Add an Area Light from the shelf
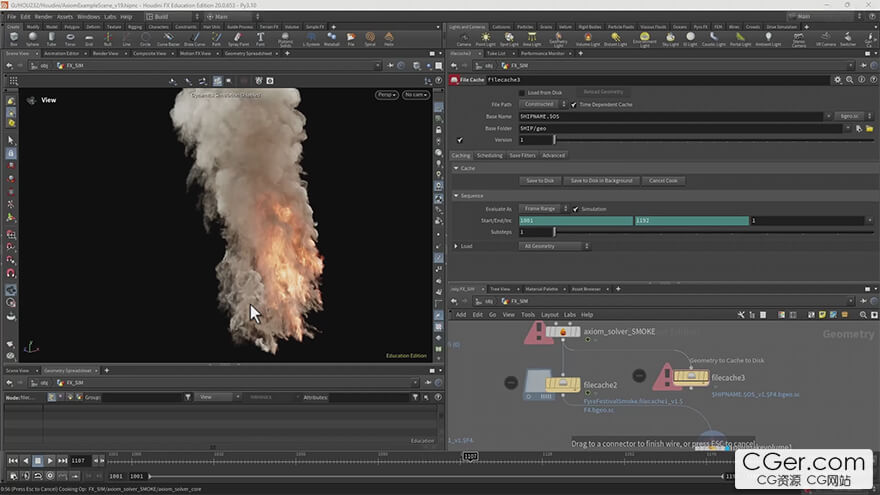Viewport: 880px width, 495px height. click(x=532, y=39)
